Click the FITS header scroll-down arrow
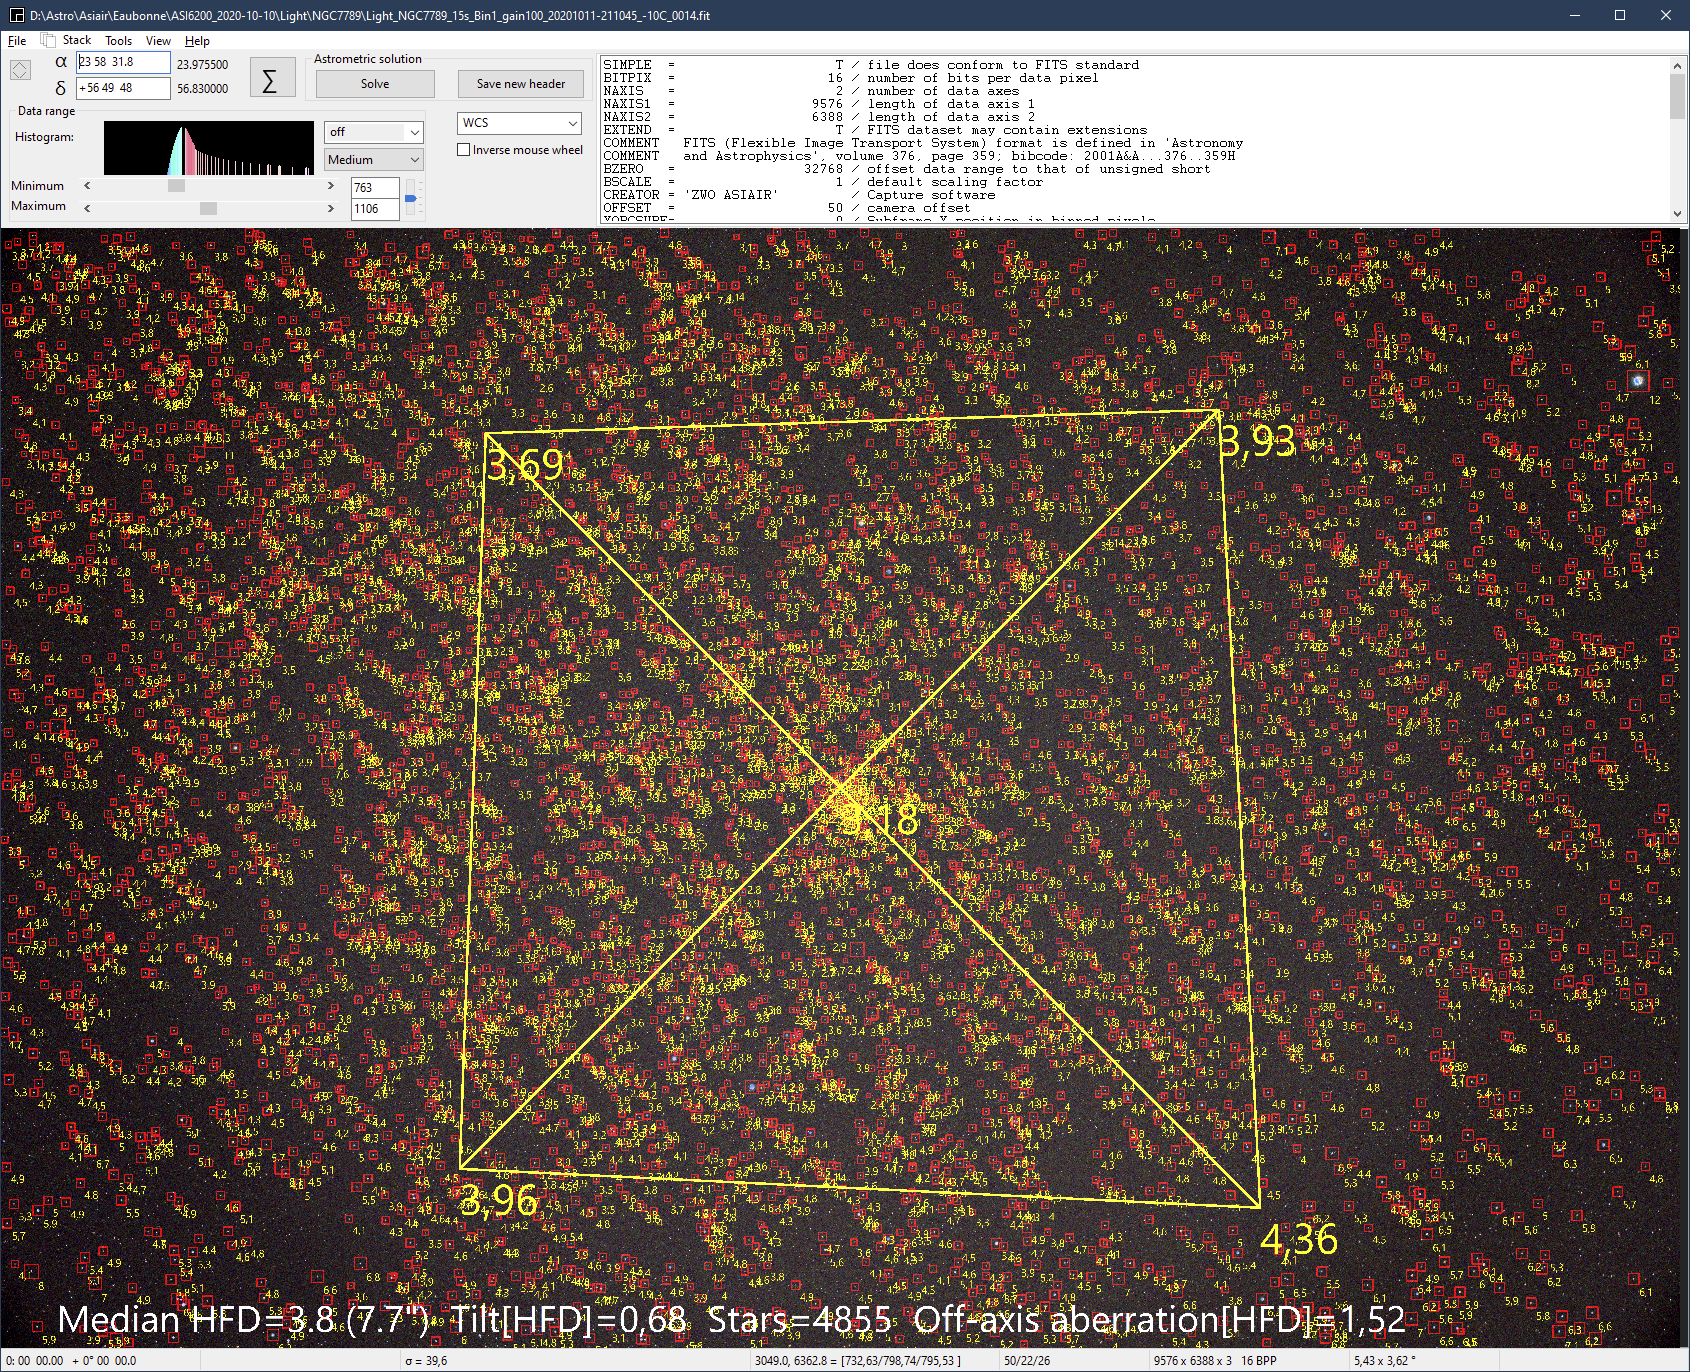Screen dimensions: 1690x1372 point(1677,213)
